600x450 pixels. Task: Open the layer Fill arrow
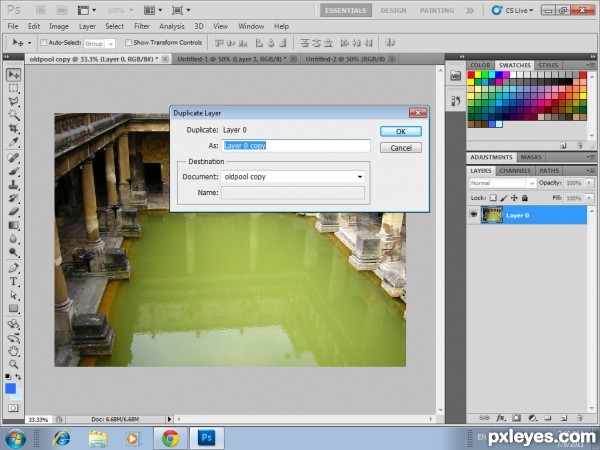(x=589, y=198)
